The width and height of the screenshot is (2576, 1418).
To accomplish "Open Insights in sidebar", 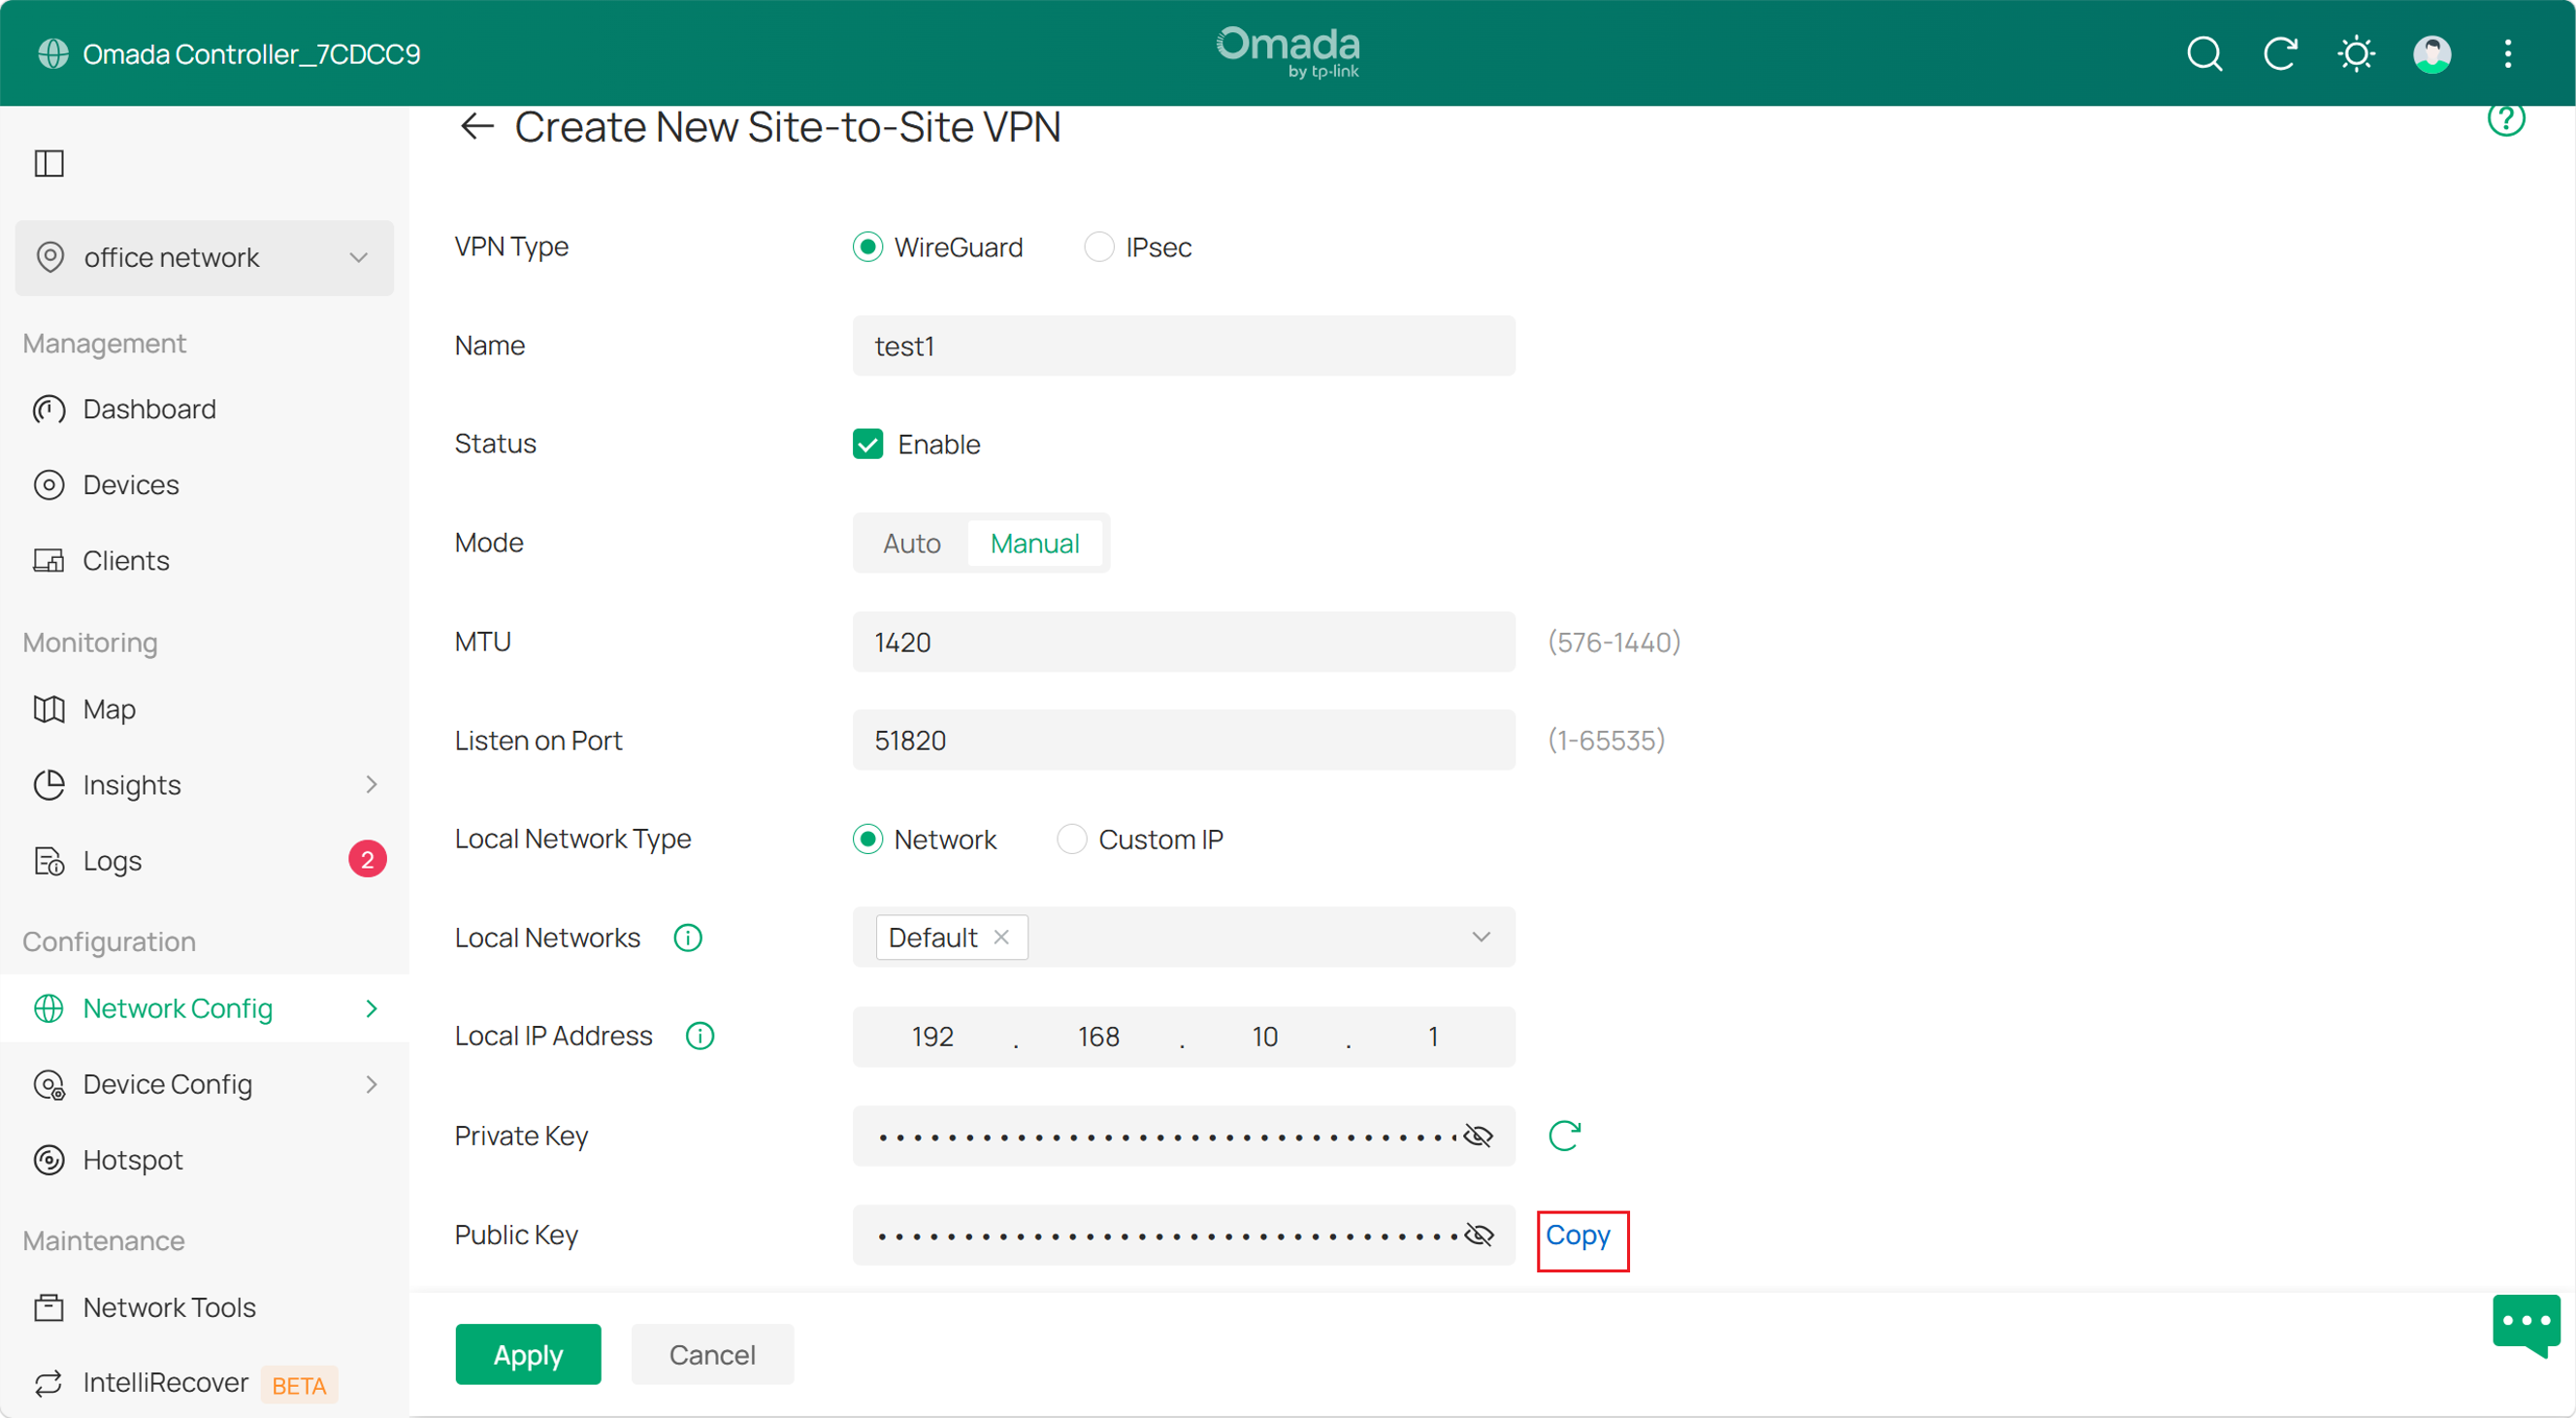I will 131,785.
